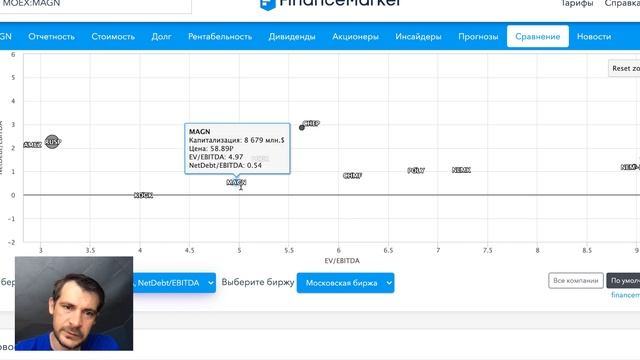Click the Все компании button

coord(576,280)
